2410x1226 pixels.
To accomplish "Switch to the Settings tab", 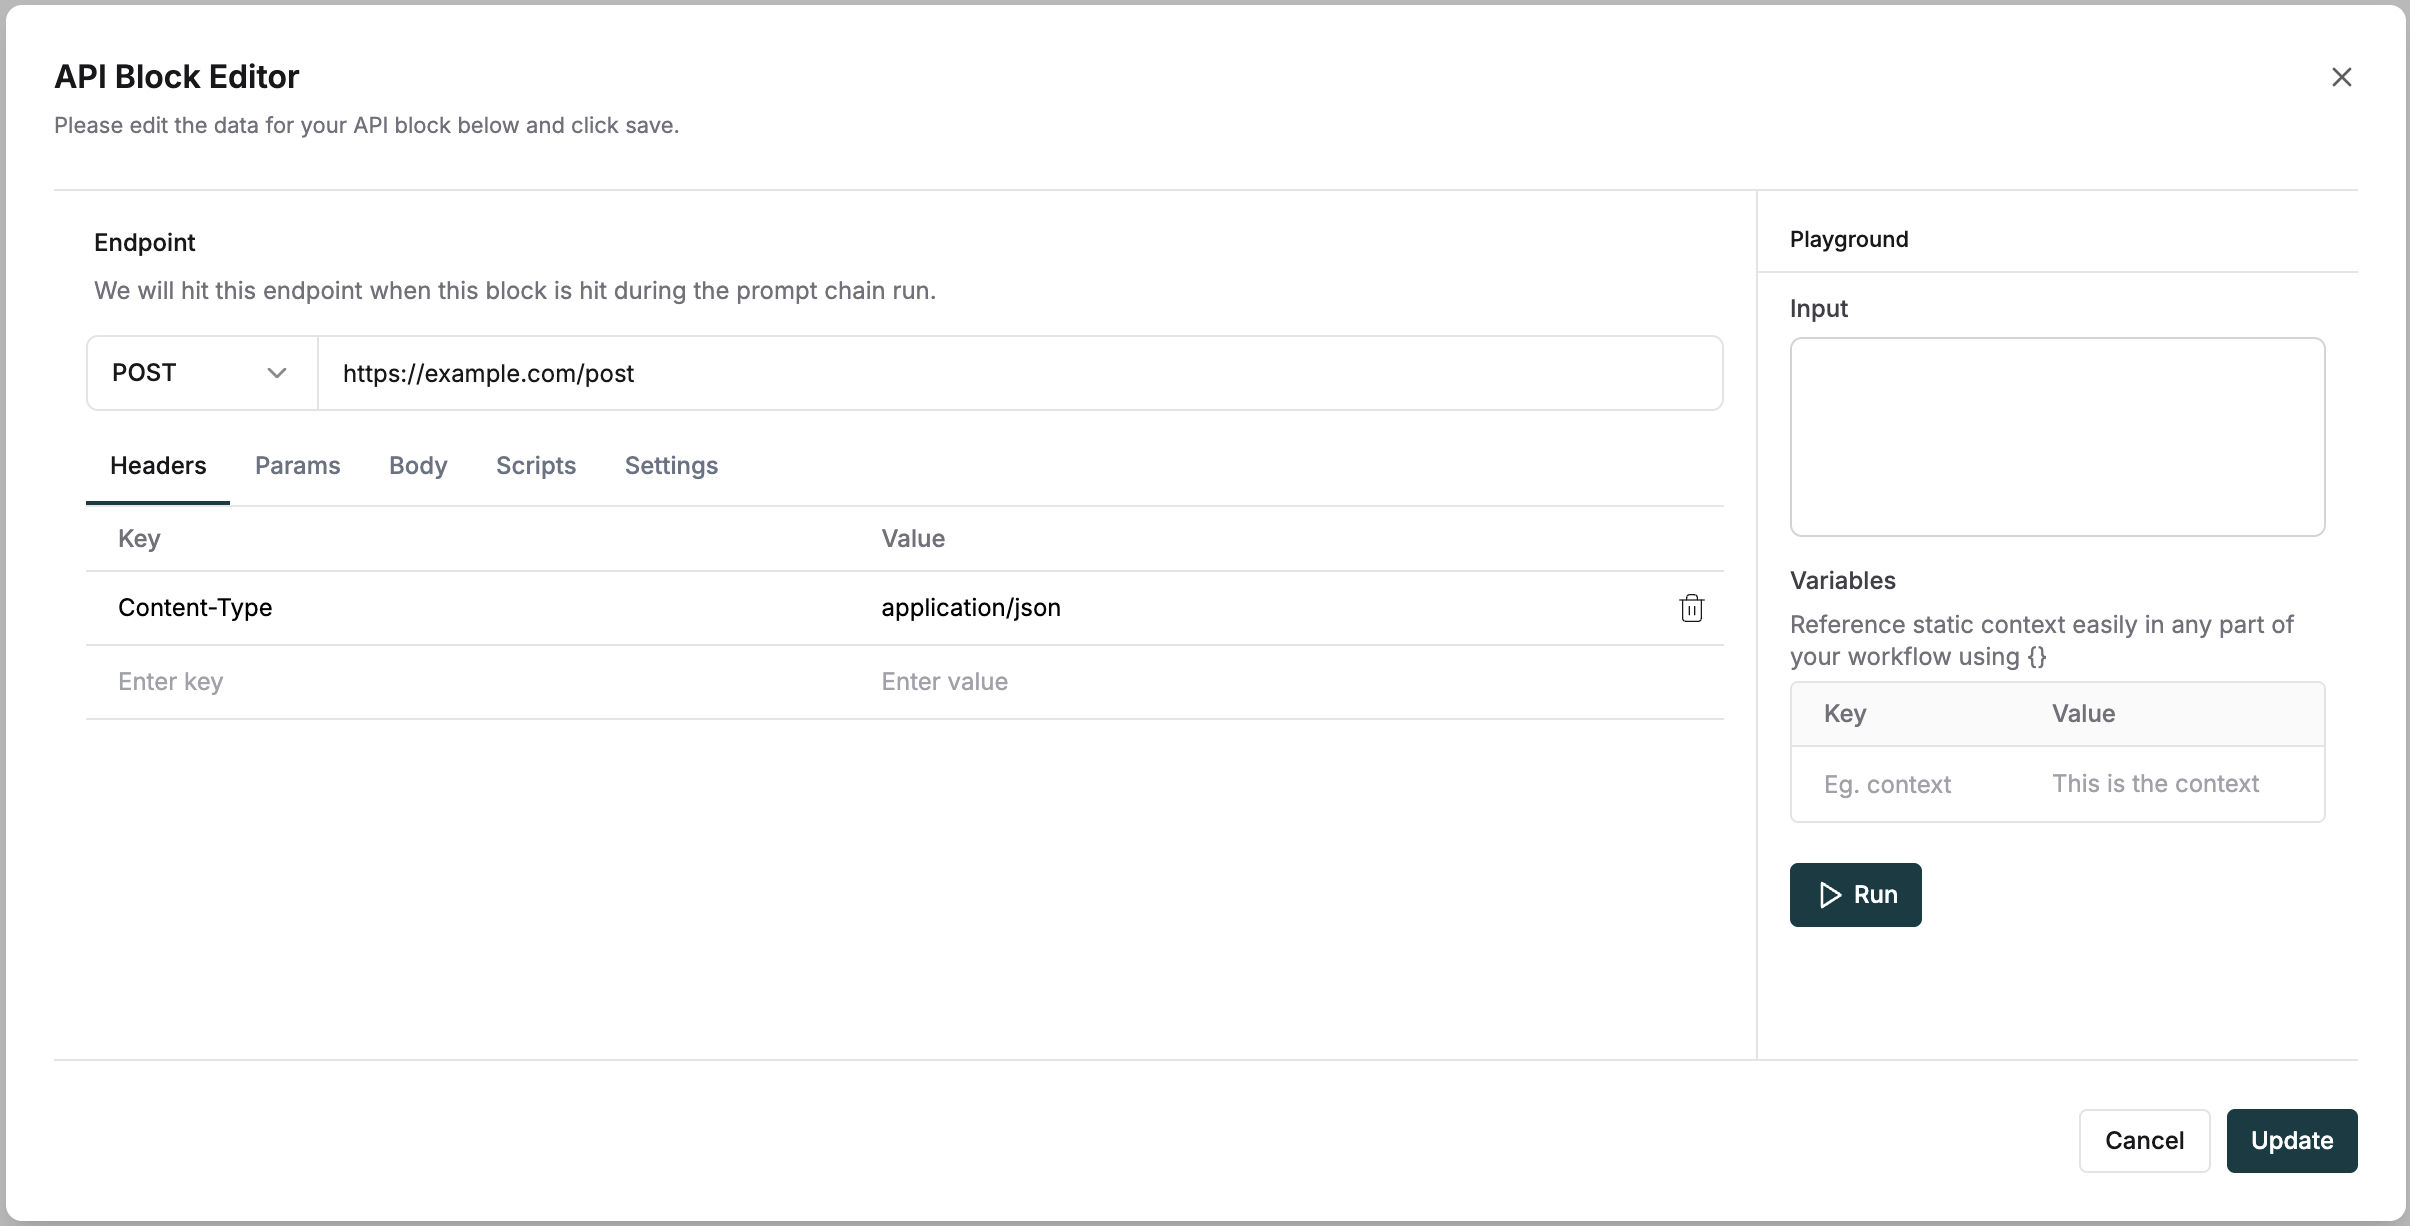I will tap(670, 465).
